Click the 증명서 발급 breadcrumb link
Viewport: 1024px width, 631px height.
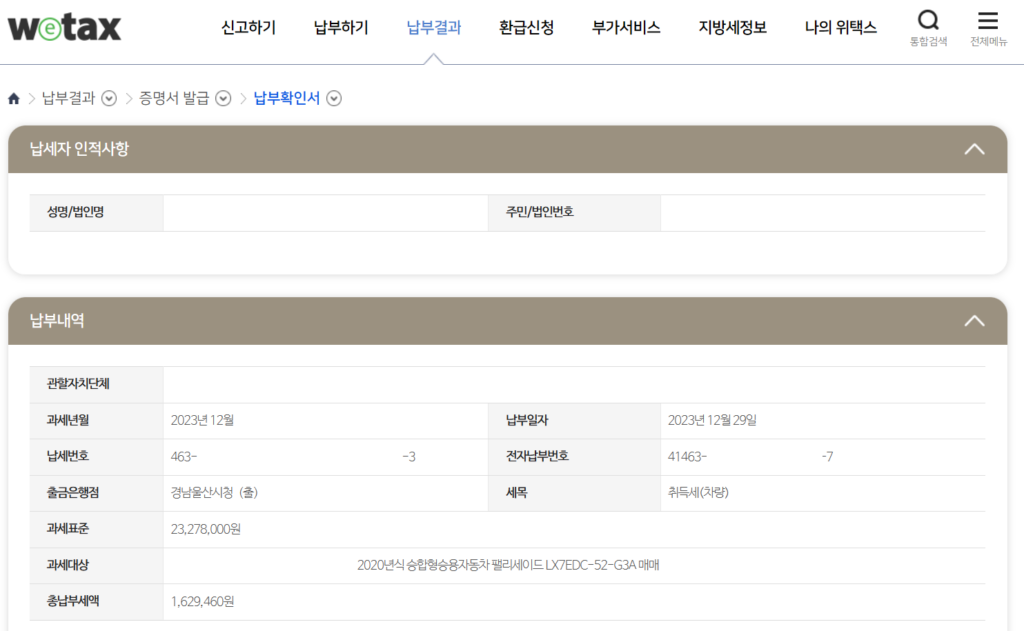pos(180,98)
